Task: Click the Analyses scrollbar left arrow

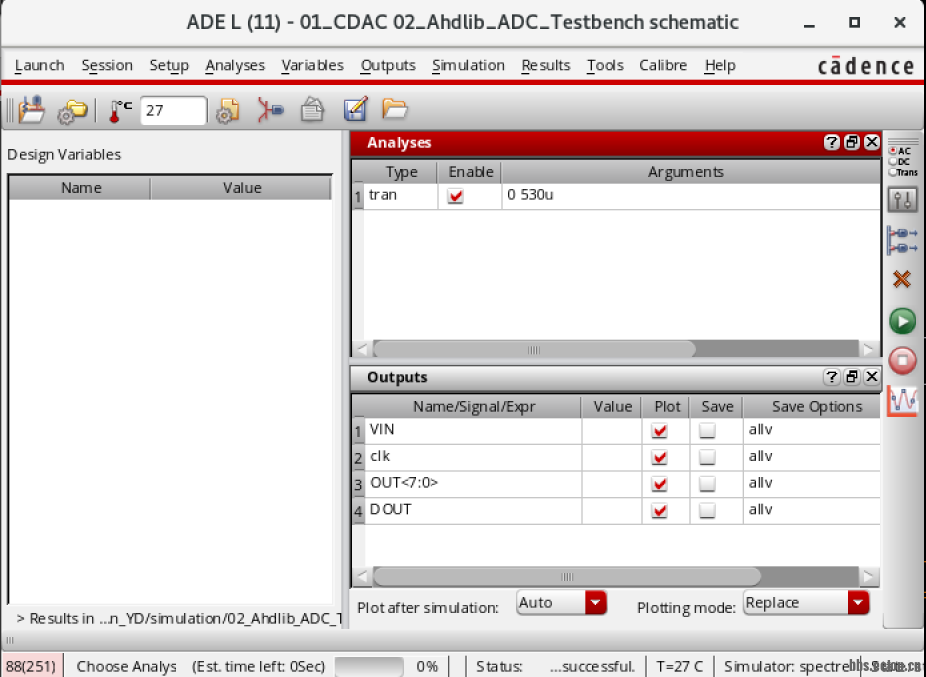Action: pyautogui.click(x=362, y=349)
